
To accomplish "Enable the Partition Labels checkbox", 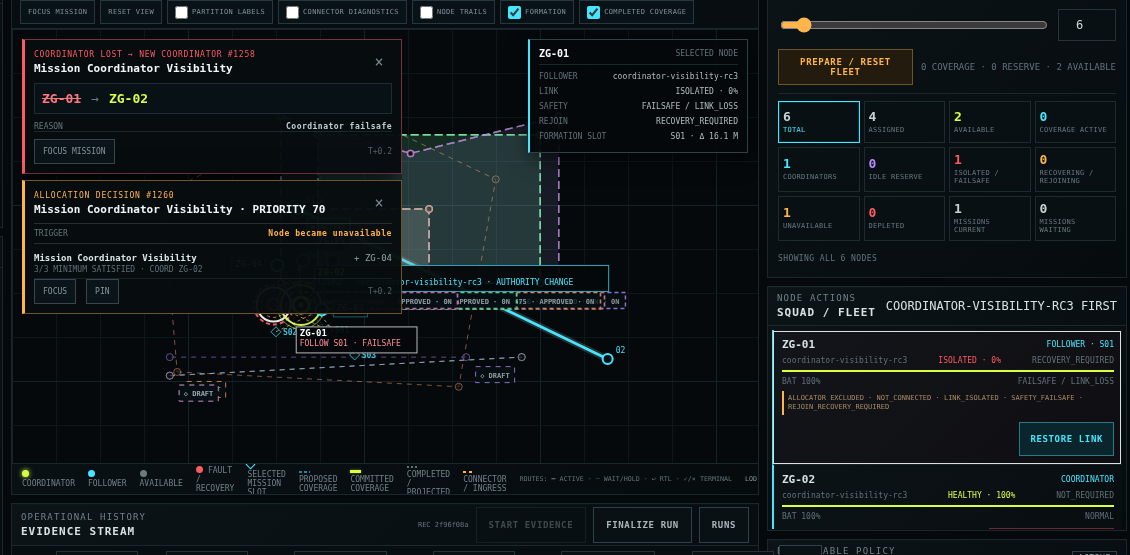I will [x=182, y=12].
